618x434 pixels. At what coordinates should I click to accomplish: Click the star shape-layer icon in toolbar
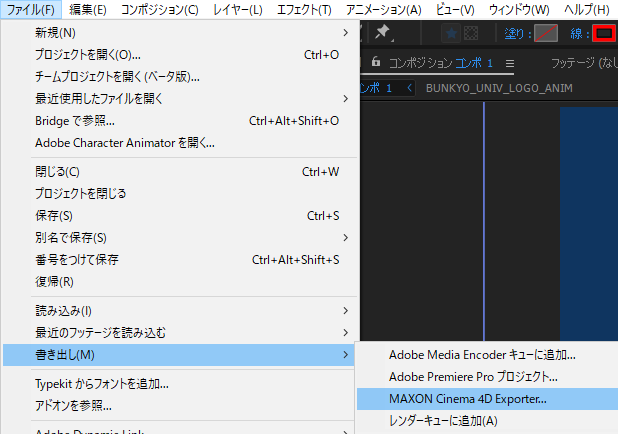[451, 34]
